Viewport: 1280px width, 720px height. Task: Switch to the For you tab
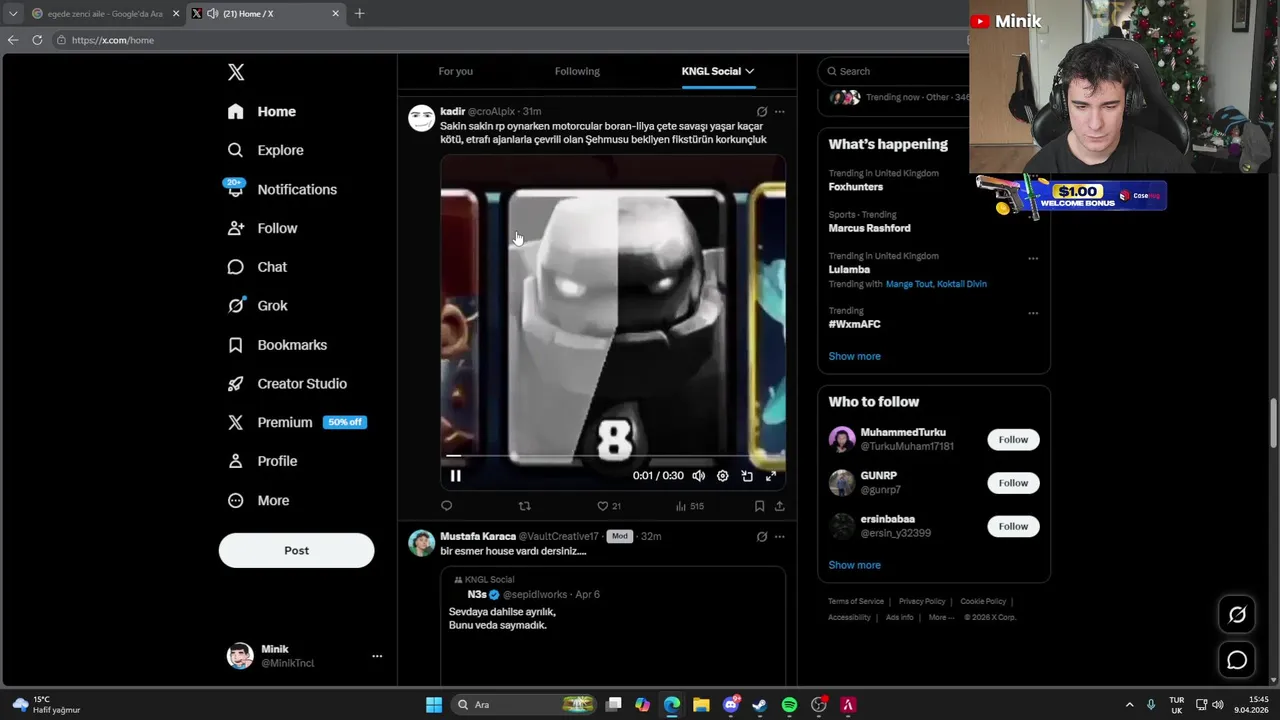pyautogui.click(x=455, y=71)
